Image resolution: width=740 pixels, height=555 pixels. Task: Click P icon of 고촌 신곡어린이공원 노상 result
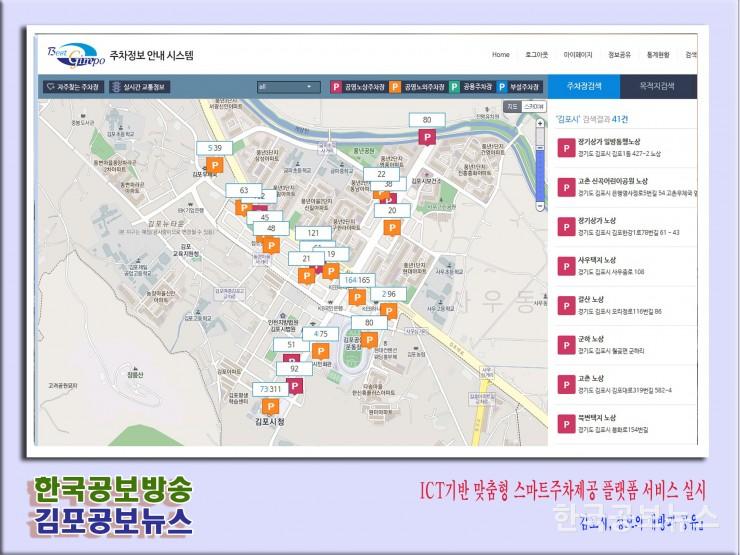566,187
